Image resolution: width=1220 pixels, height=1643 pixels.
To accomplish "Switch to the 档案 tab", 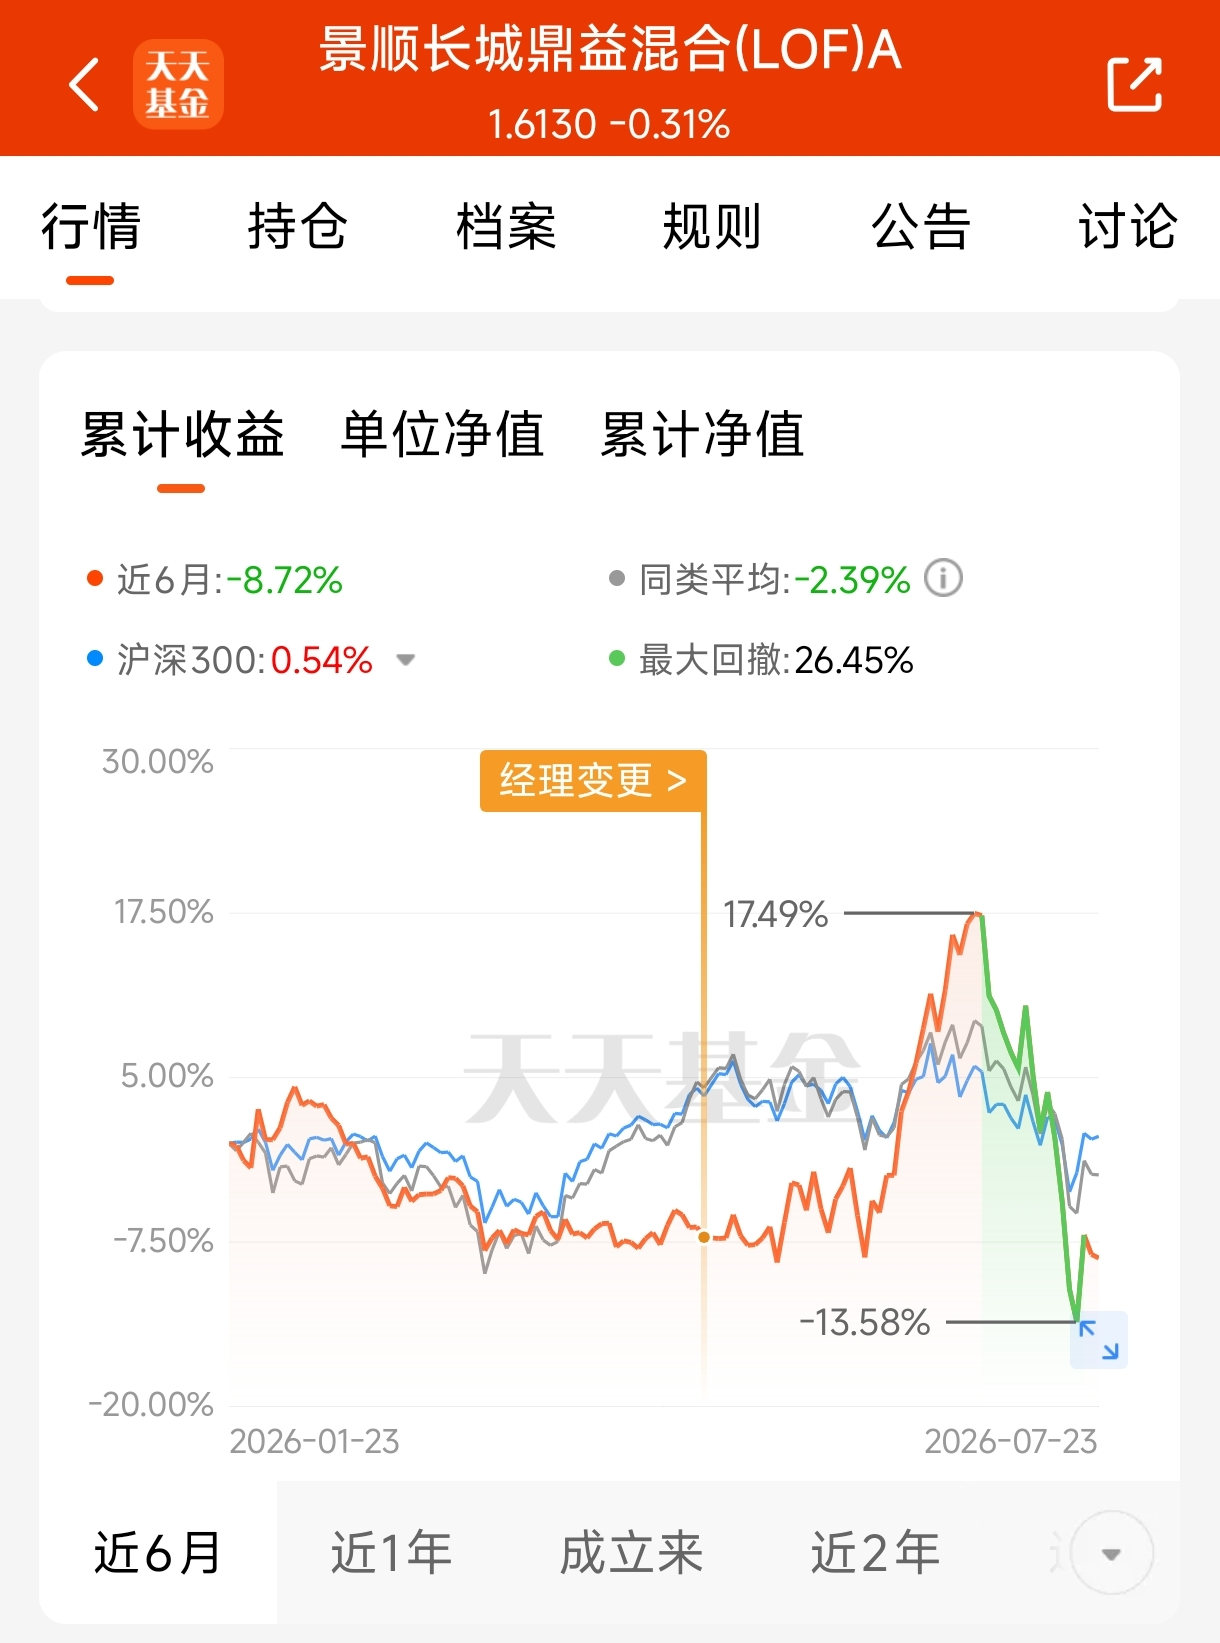I will [x=505, y=226].
